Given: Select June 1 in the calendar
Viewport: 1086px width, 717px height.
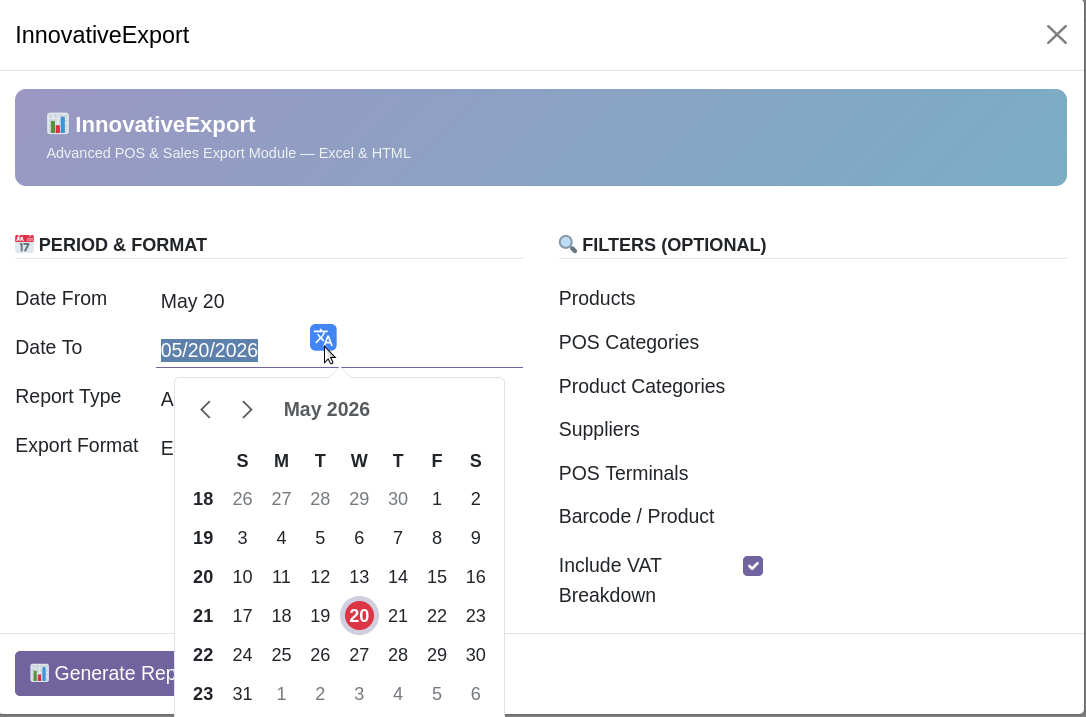Looking at the screenshot, I should [x=281, y=693].
